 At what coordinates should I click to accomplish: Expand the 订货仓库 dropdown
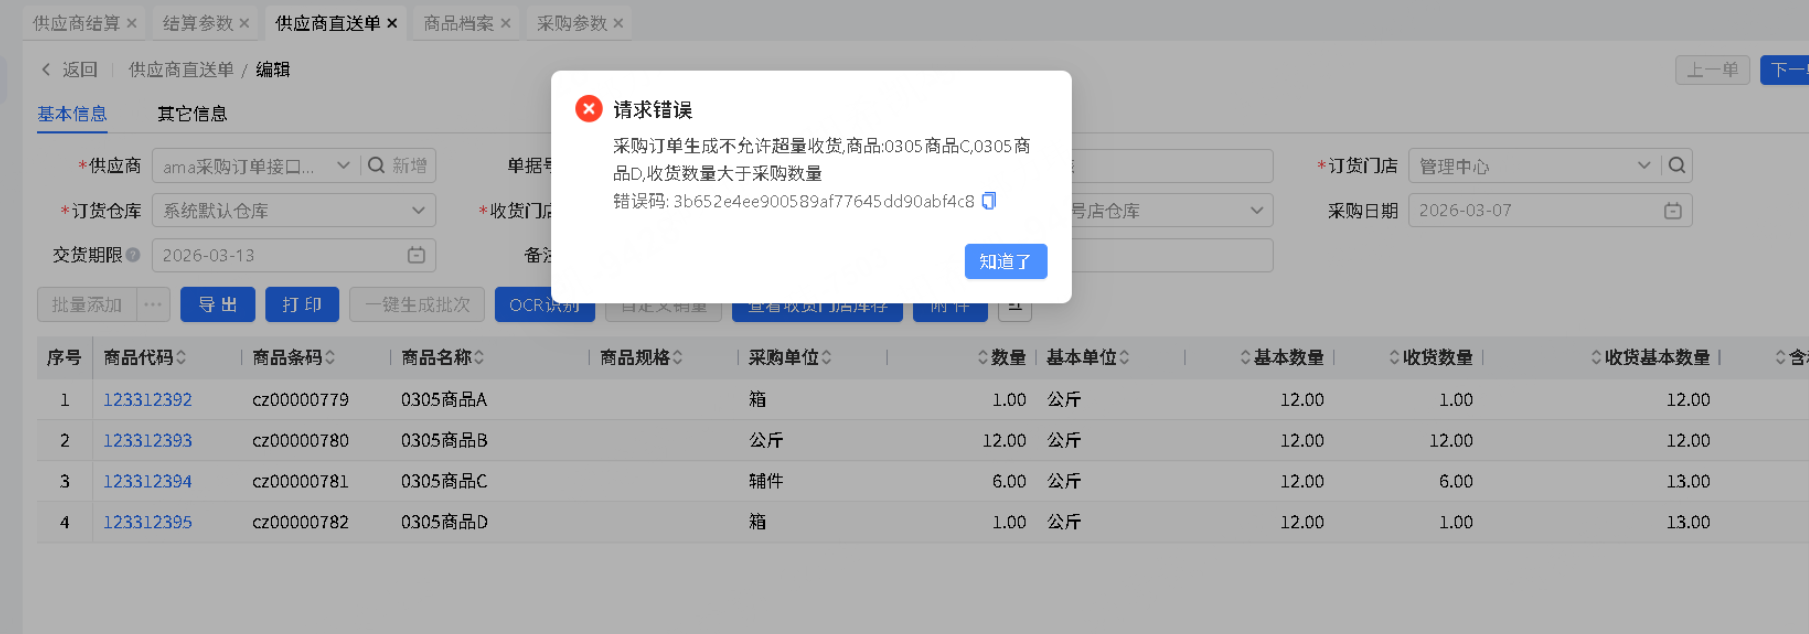[x=418, y=210]
